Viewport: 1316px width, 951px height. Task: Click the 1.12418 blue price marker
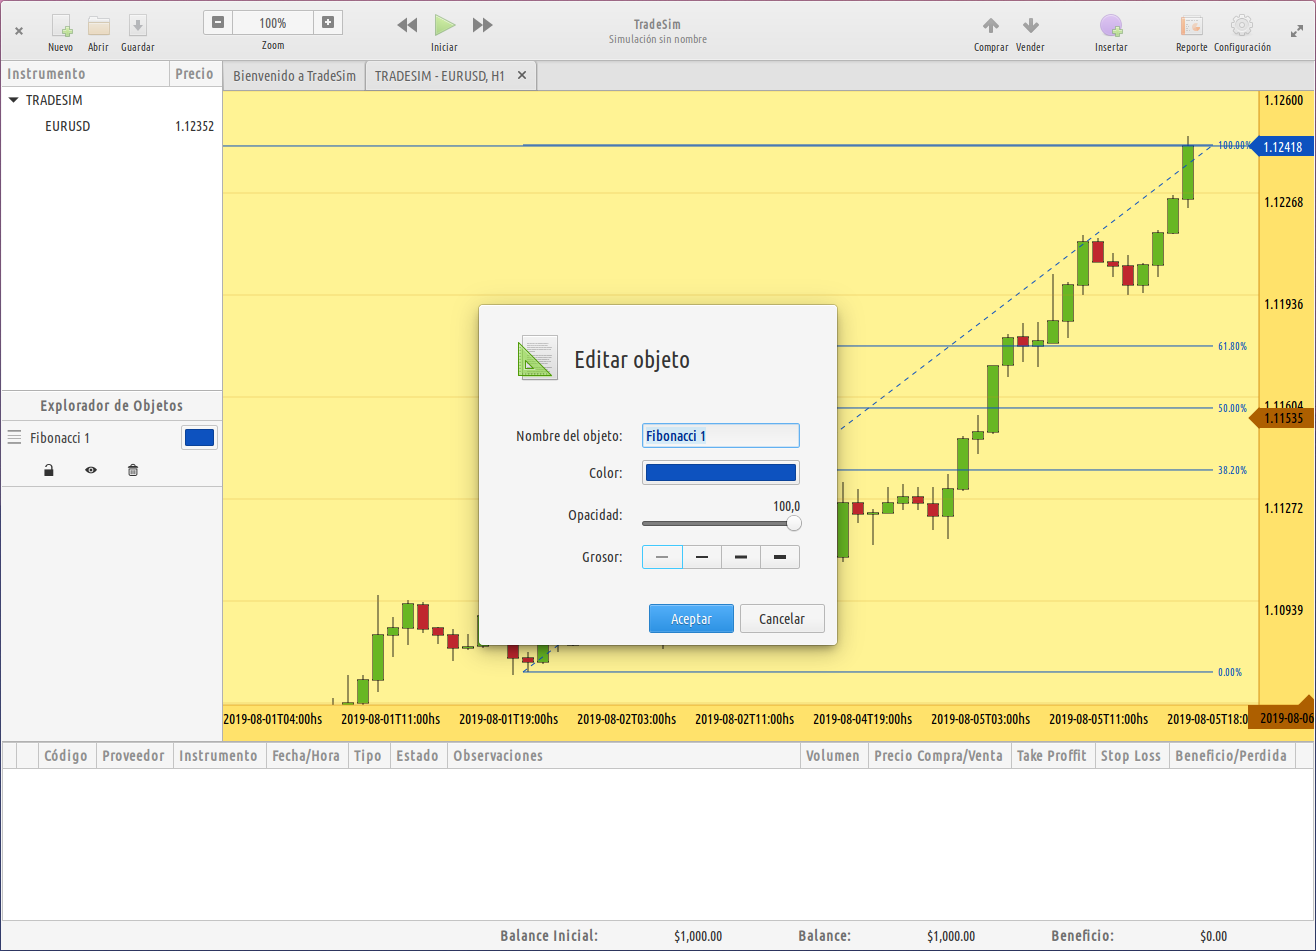[x=1280, y=147]
